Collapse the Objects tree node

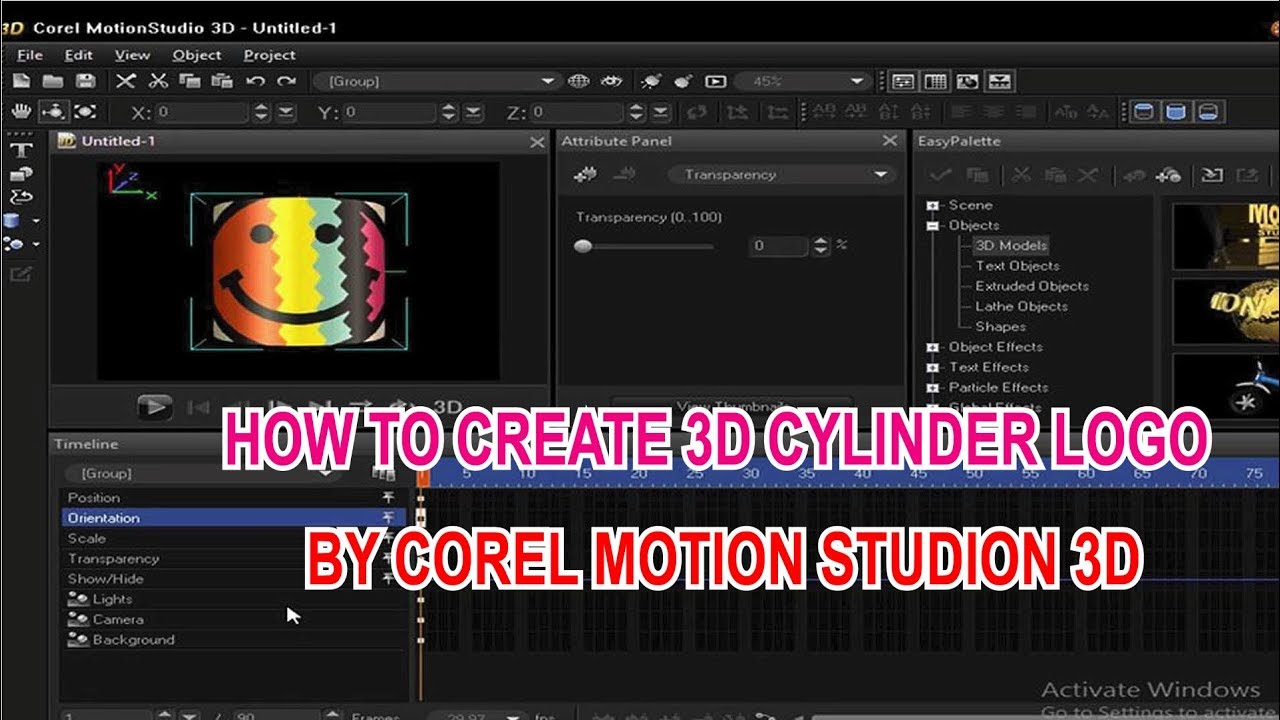933,225
